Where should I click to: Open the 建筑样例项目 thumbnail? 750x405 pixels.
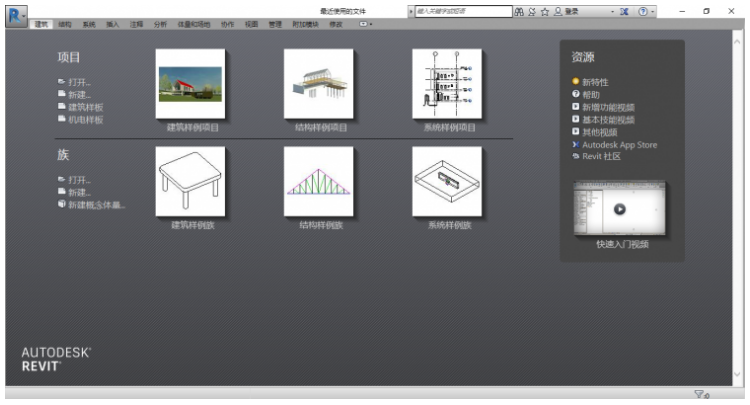click(191, 84)
